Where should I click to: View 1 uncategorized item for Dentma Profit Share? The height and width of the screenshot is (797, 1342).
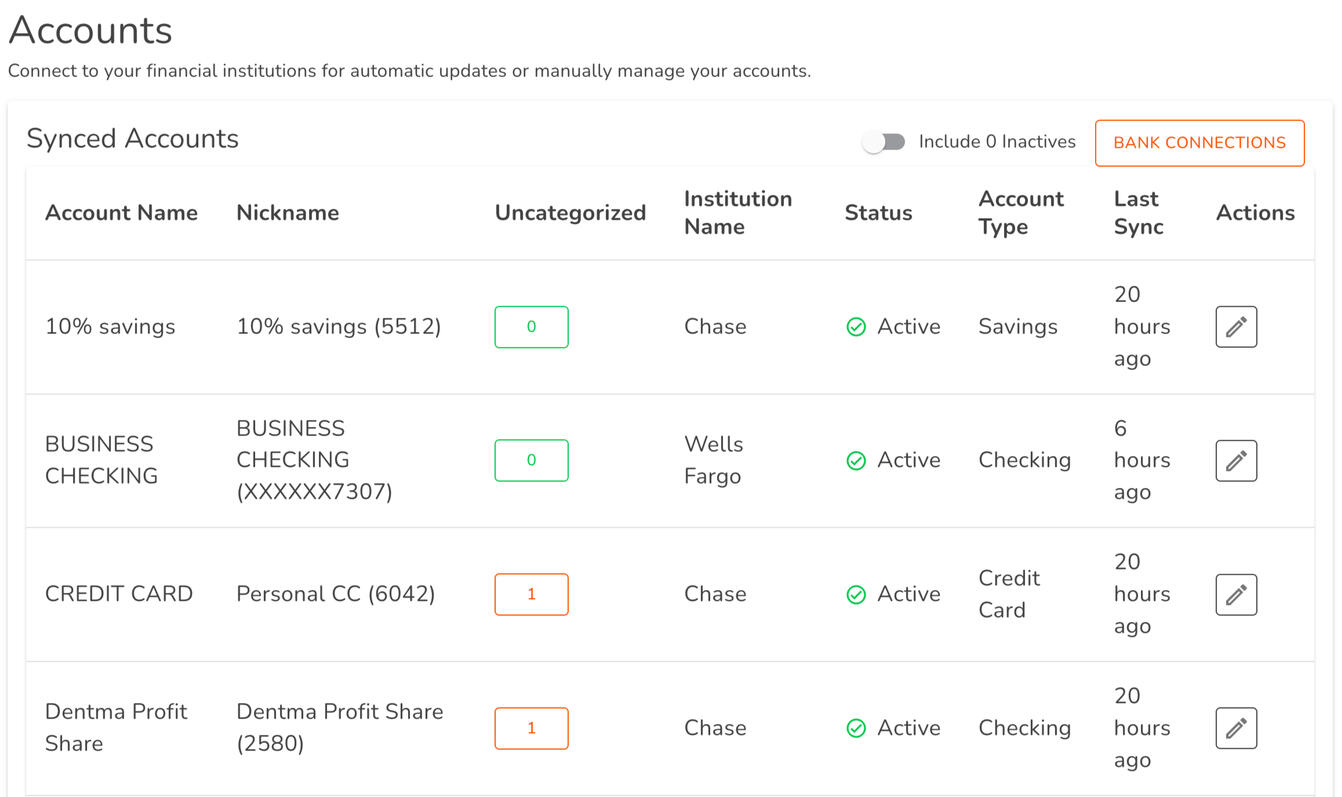[x=531, y=728]
